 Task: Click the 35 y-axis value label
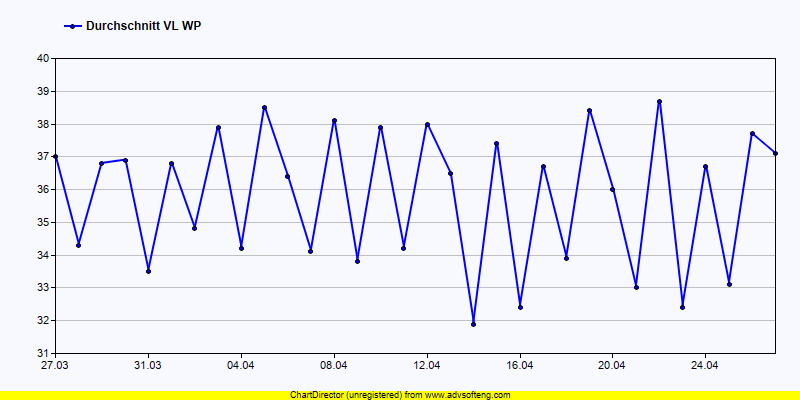pos(43,222)
